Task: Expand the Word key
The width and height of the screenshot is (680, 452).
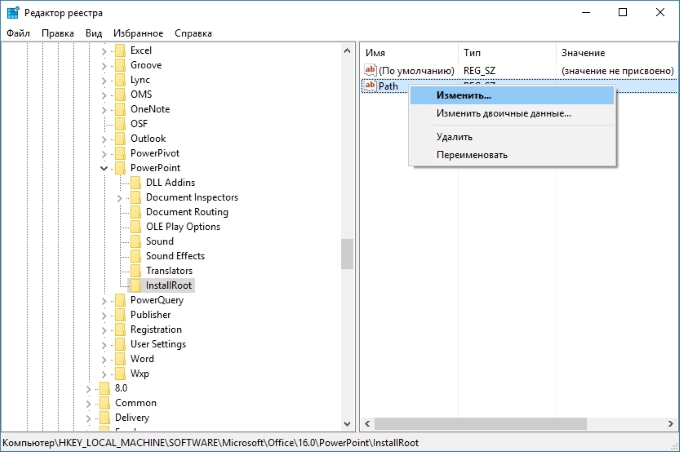Action: point(104,360)
